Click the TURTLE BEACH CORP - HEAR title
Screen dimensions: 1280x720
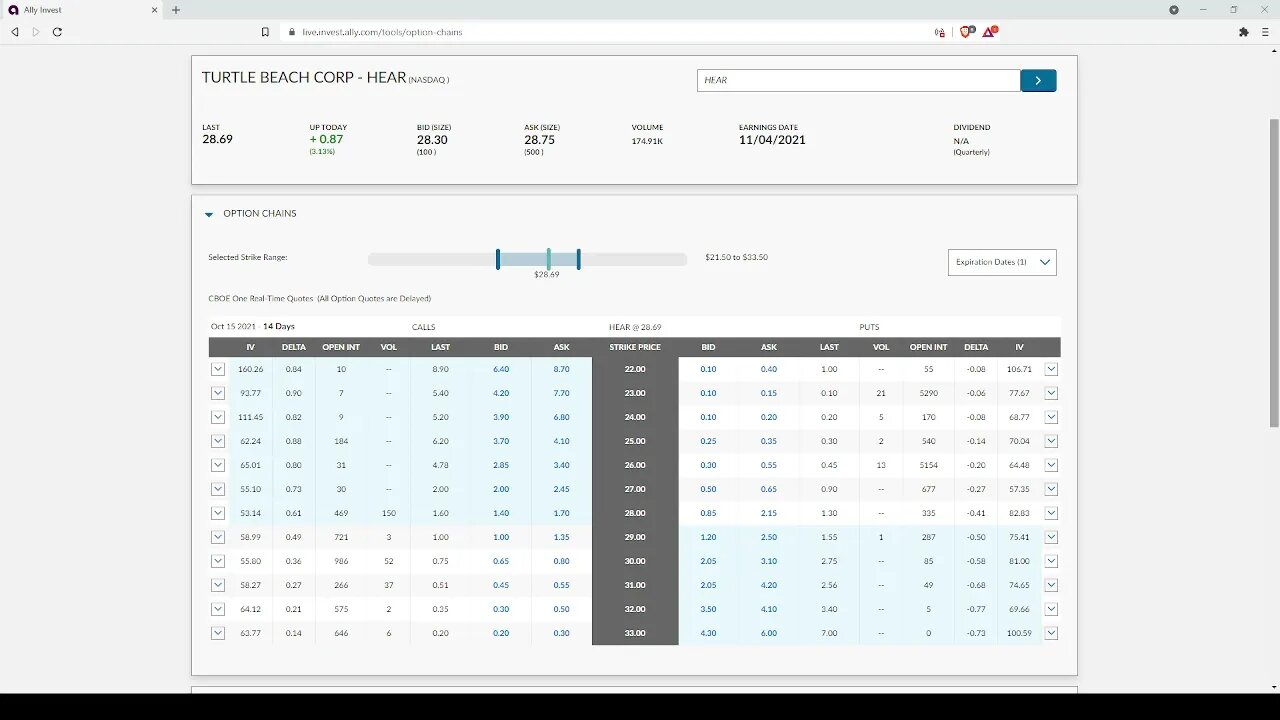[304, 78]
